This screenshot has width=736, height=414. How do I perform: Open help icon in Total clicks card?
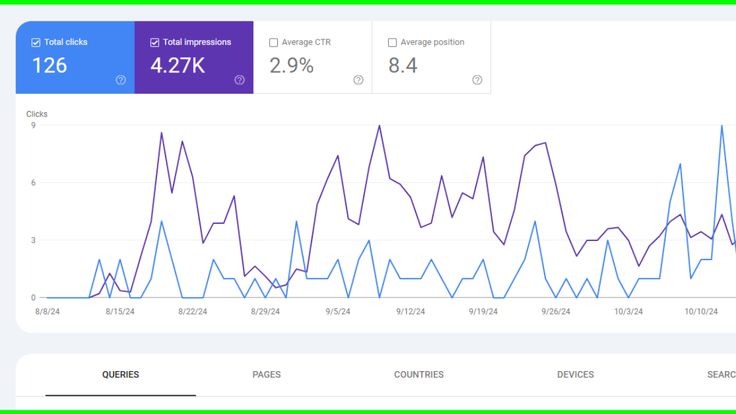[121, 80]
